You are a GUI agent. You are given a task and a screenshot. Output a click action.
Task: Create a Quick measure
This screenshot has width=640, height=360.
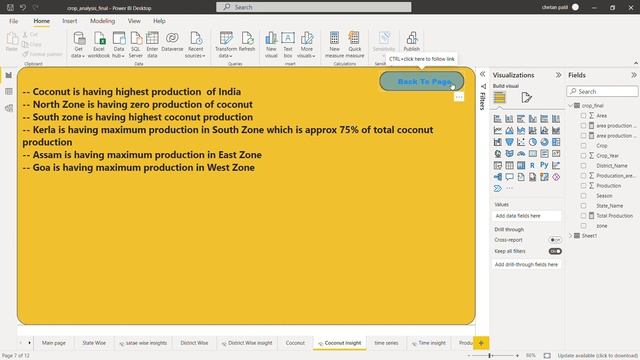tap(354, 45)
